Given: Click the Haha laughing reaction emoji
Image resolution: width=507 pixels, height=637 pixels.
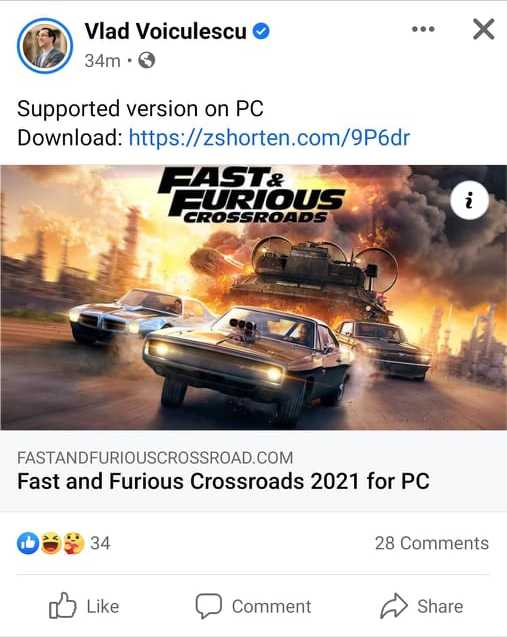Looking at the screenshot, I should point(50,543).
